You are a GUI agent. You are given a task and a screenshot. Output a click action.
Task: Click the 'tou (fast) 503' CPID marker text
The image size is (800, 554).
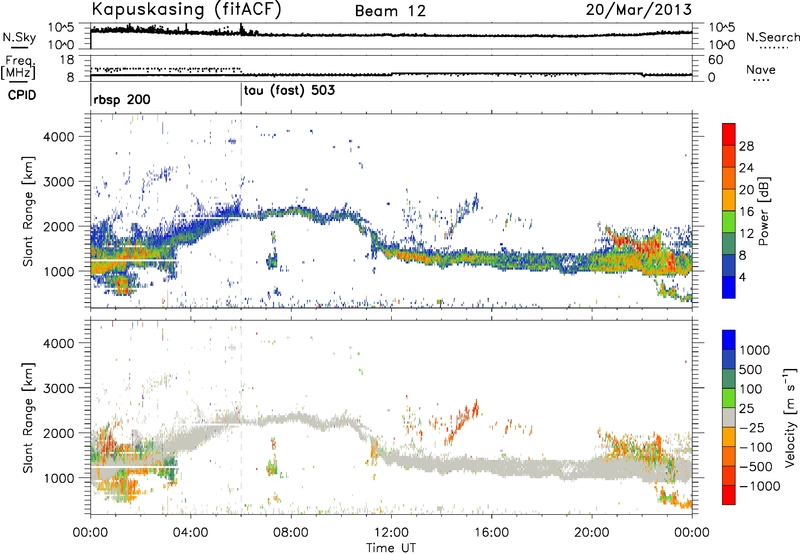tap(289, 91)
